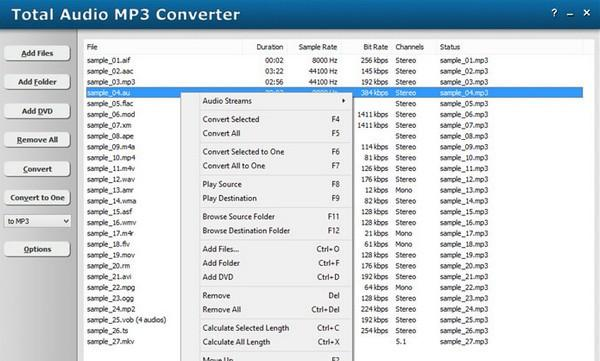The image size is (600, 361).
Task: Select file sample_10.mp4
Action: pos(111,158)
